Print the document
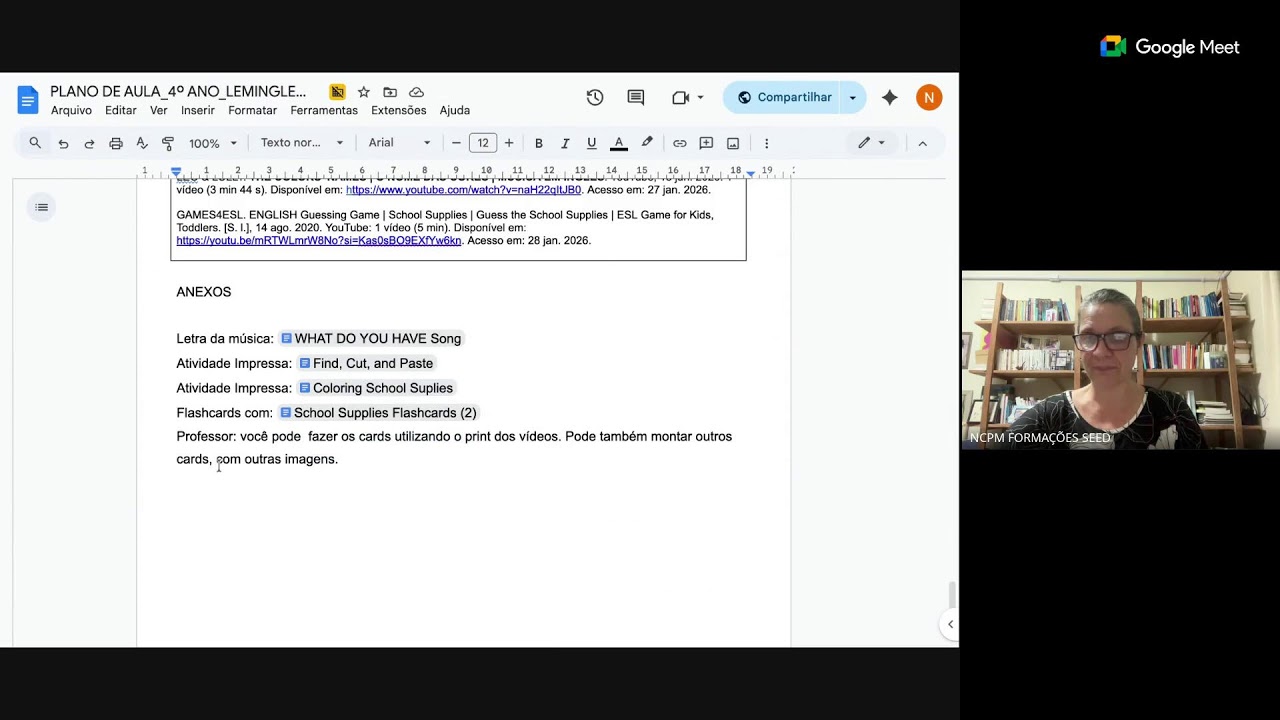This screenshot has height=720, width=1280. (116, 143)
